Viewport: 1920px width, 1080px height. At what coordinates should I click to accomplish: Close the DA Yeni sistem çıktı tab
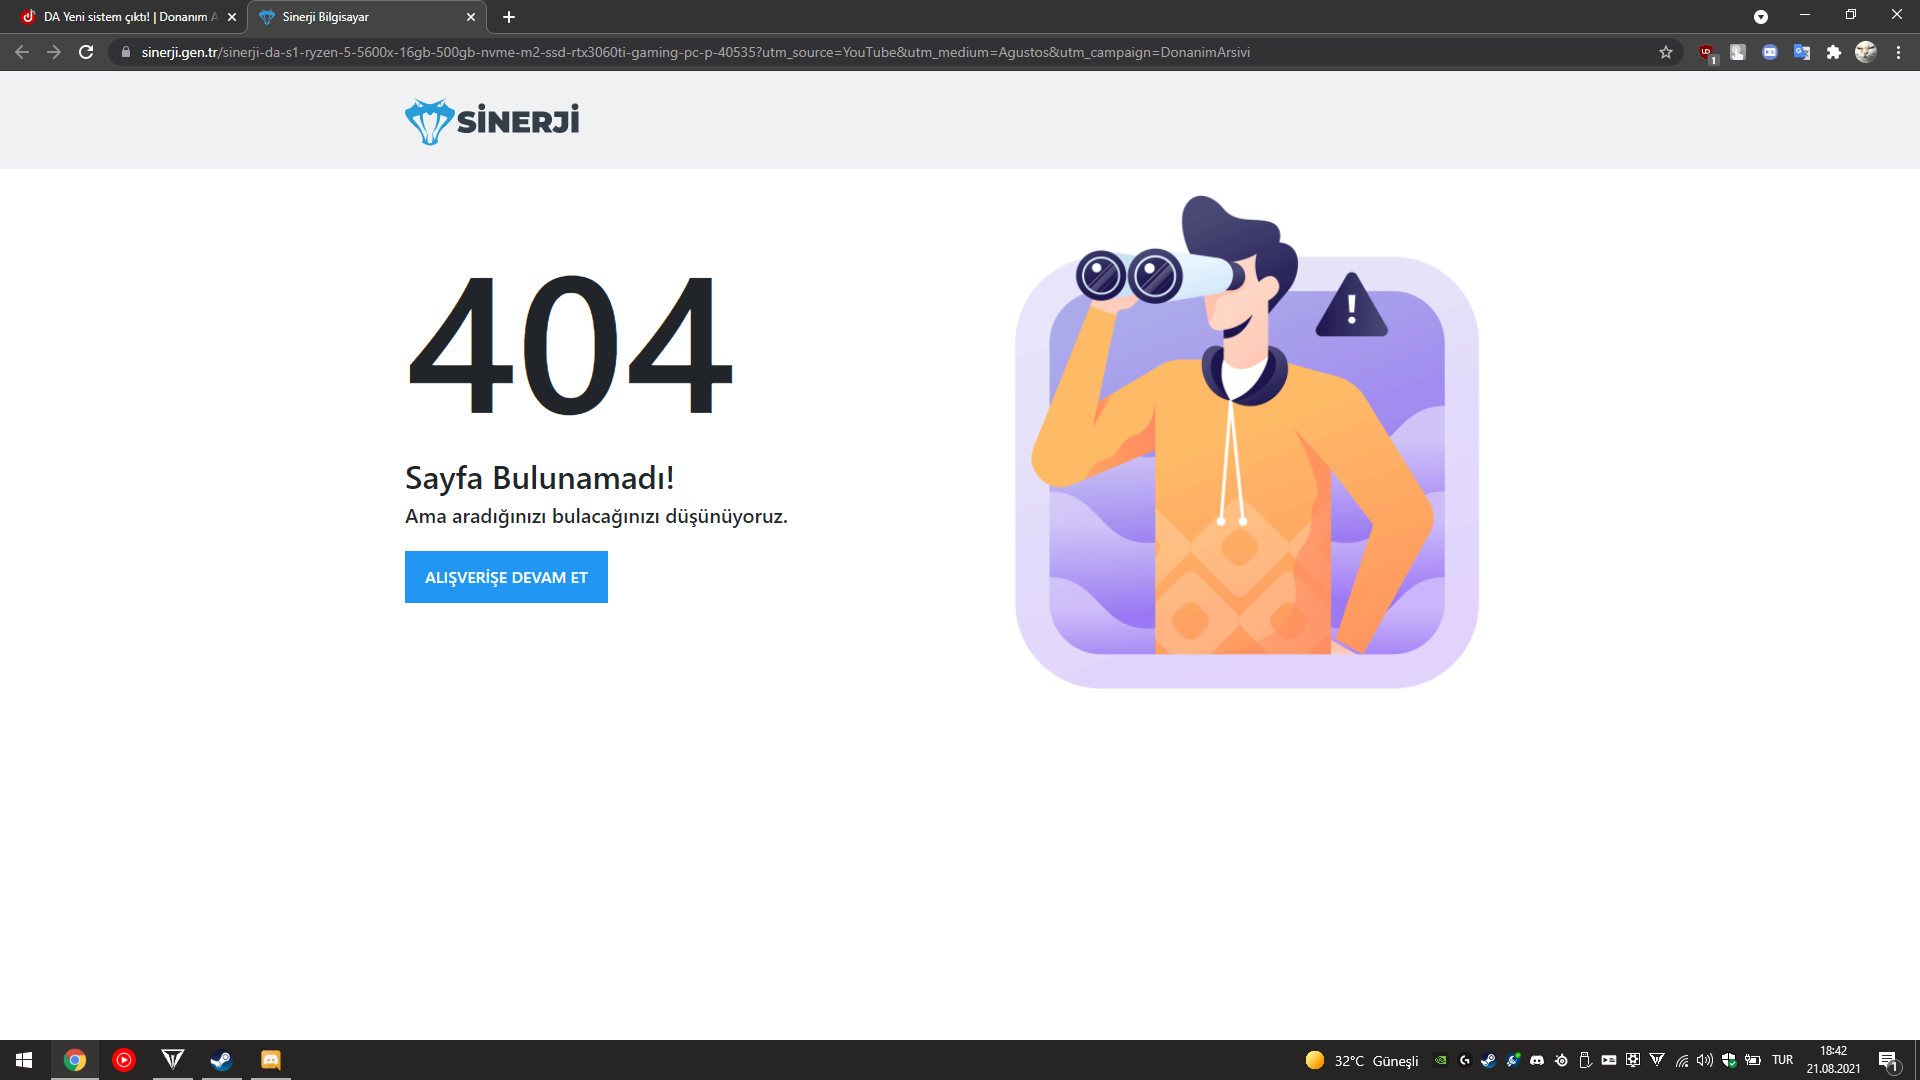pos(232,17)
